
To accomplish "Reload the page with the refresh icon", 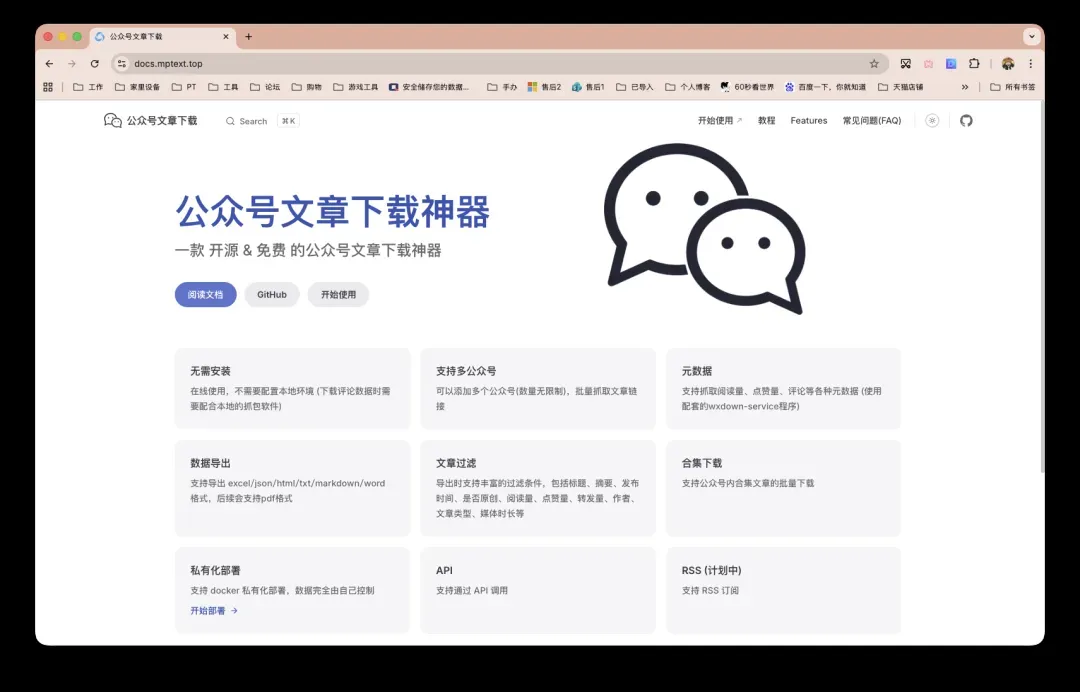I will (x=95, y=64).
